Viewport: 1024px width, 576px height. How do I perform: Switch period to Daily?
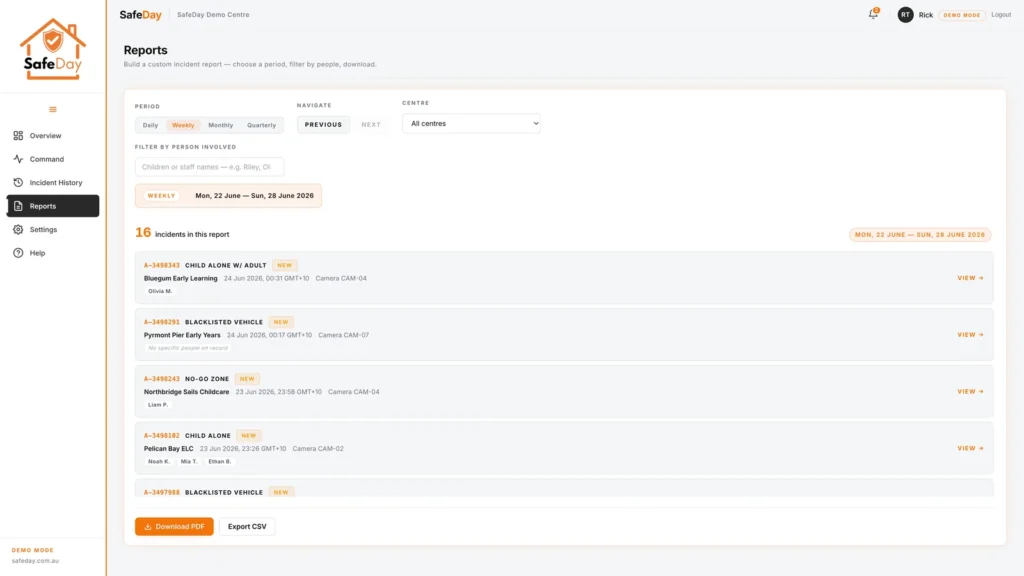(x=150, y=125)
